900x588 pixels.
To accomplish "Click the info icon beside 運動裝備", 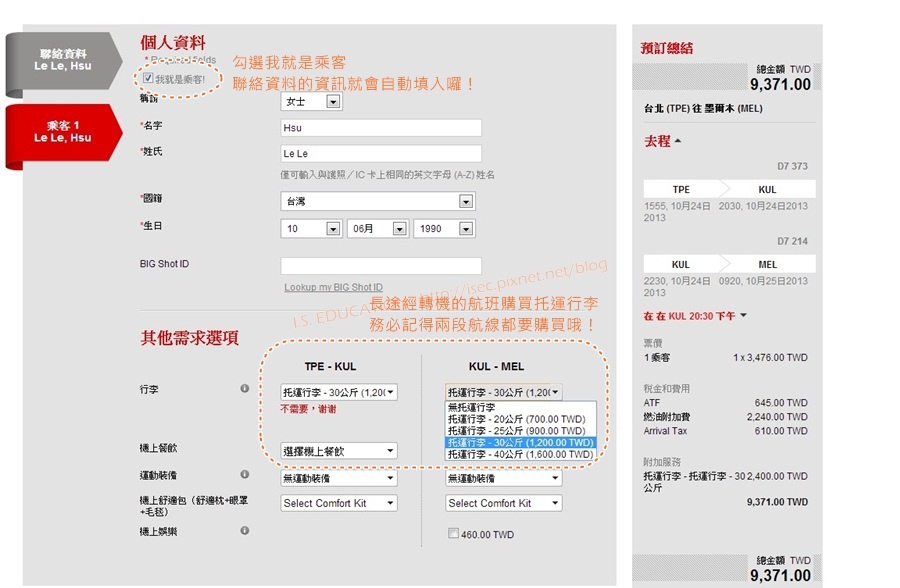I will coord(245,474).
